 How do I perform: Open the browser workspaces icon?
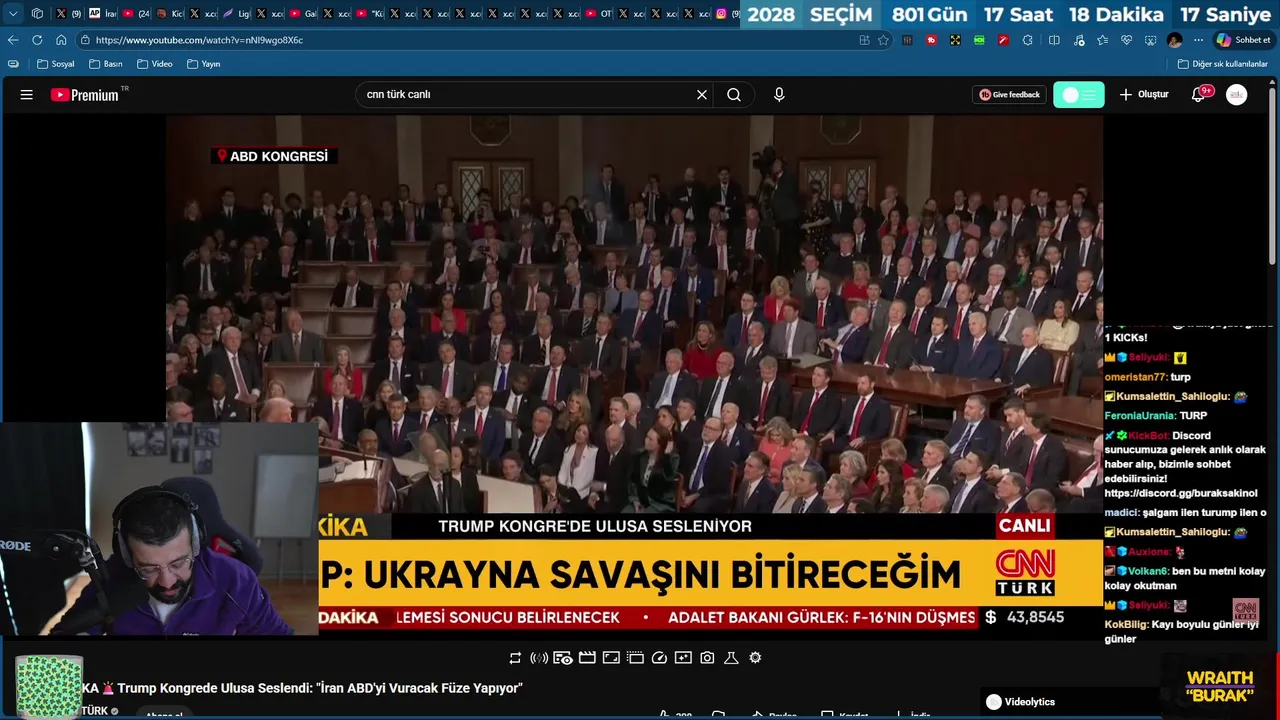pos(37,14)
